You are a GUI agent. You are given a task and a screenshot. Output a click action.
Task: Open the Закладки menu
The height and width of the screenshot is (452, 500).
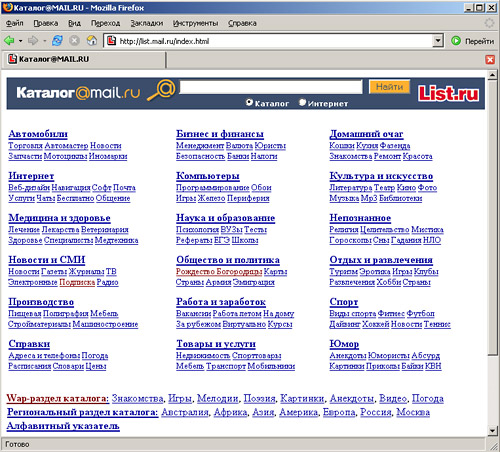coord(147,23)
